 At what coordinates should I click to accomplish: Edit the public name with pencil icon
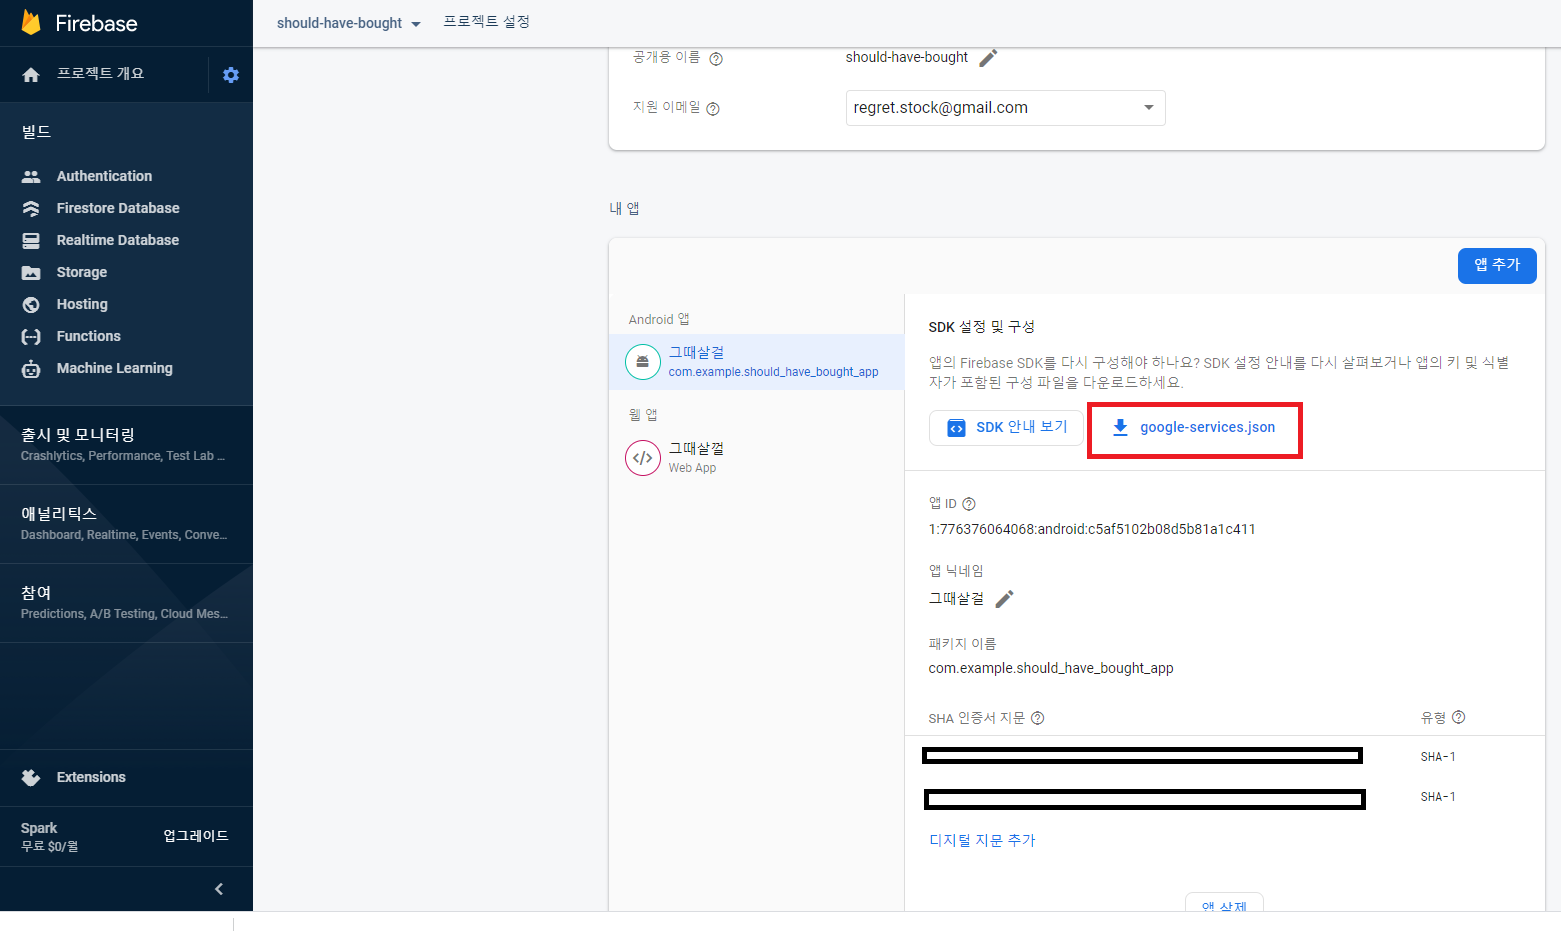click(x=988, y=58)
